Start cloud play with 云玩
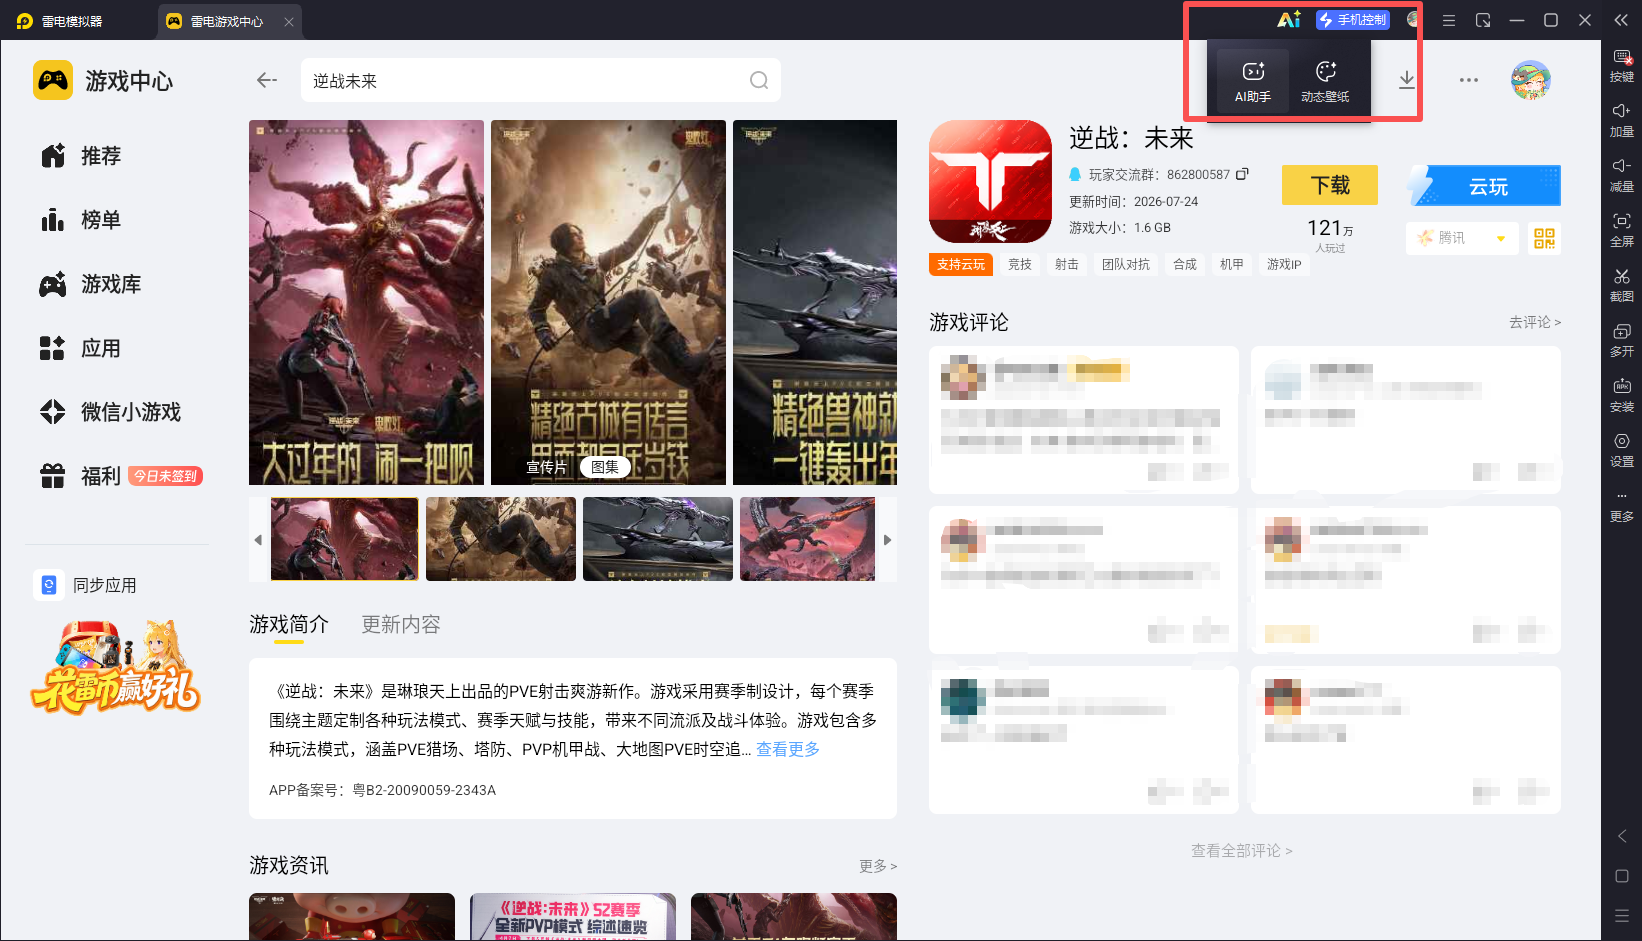Image resolution: width=1642 pixels, height=941 pixels. click(1484, 186)
